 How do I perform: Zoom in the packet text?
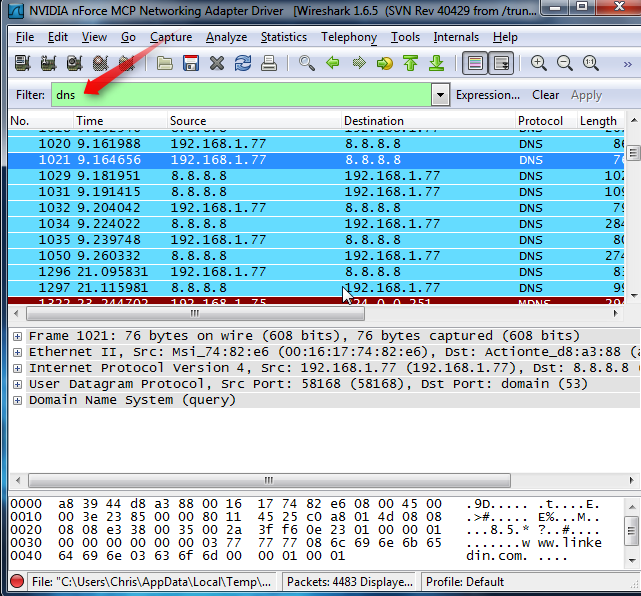538,63
